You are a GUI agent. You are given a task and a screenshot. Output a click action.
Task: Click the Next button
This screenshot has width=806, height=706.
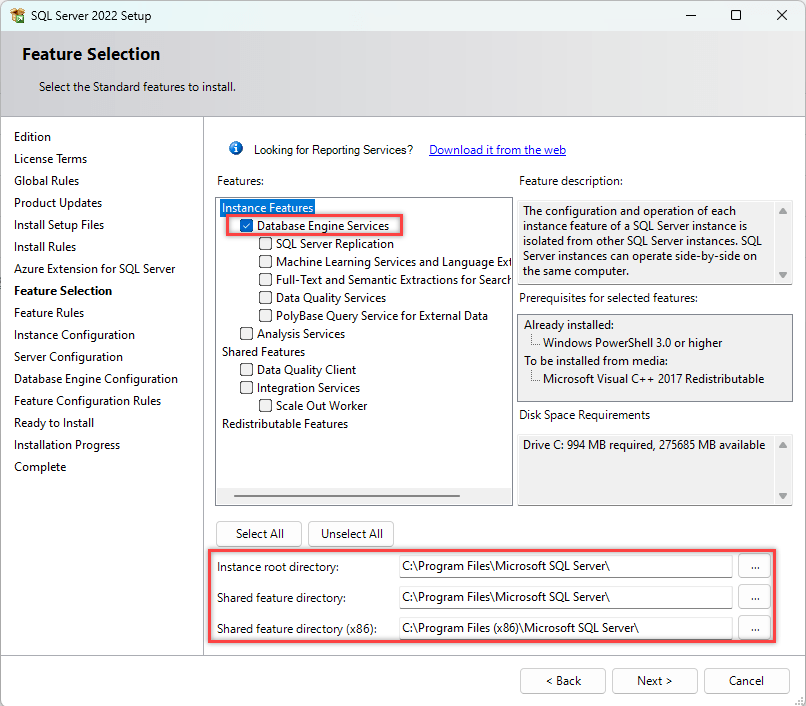pyautogui.click(x=654, y=680)
